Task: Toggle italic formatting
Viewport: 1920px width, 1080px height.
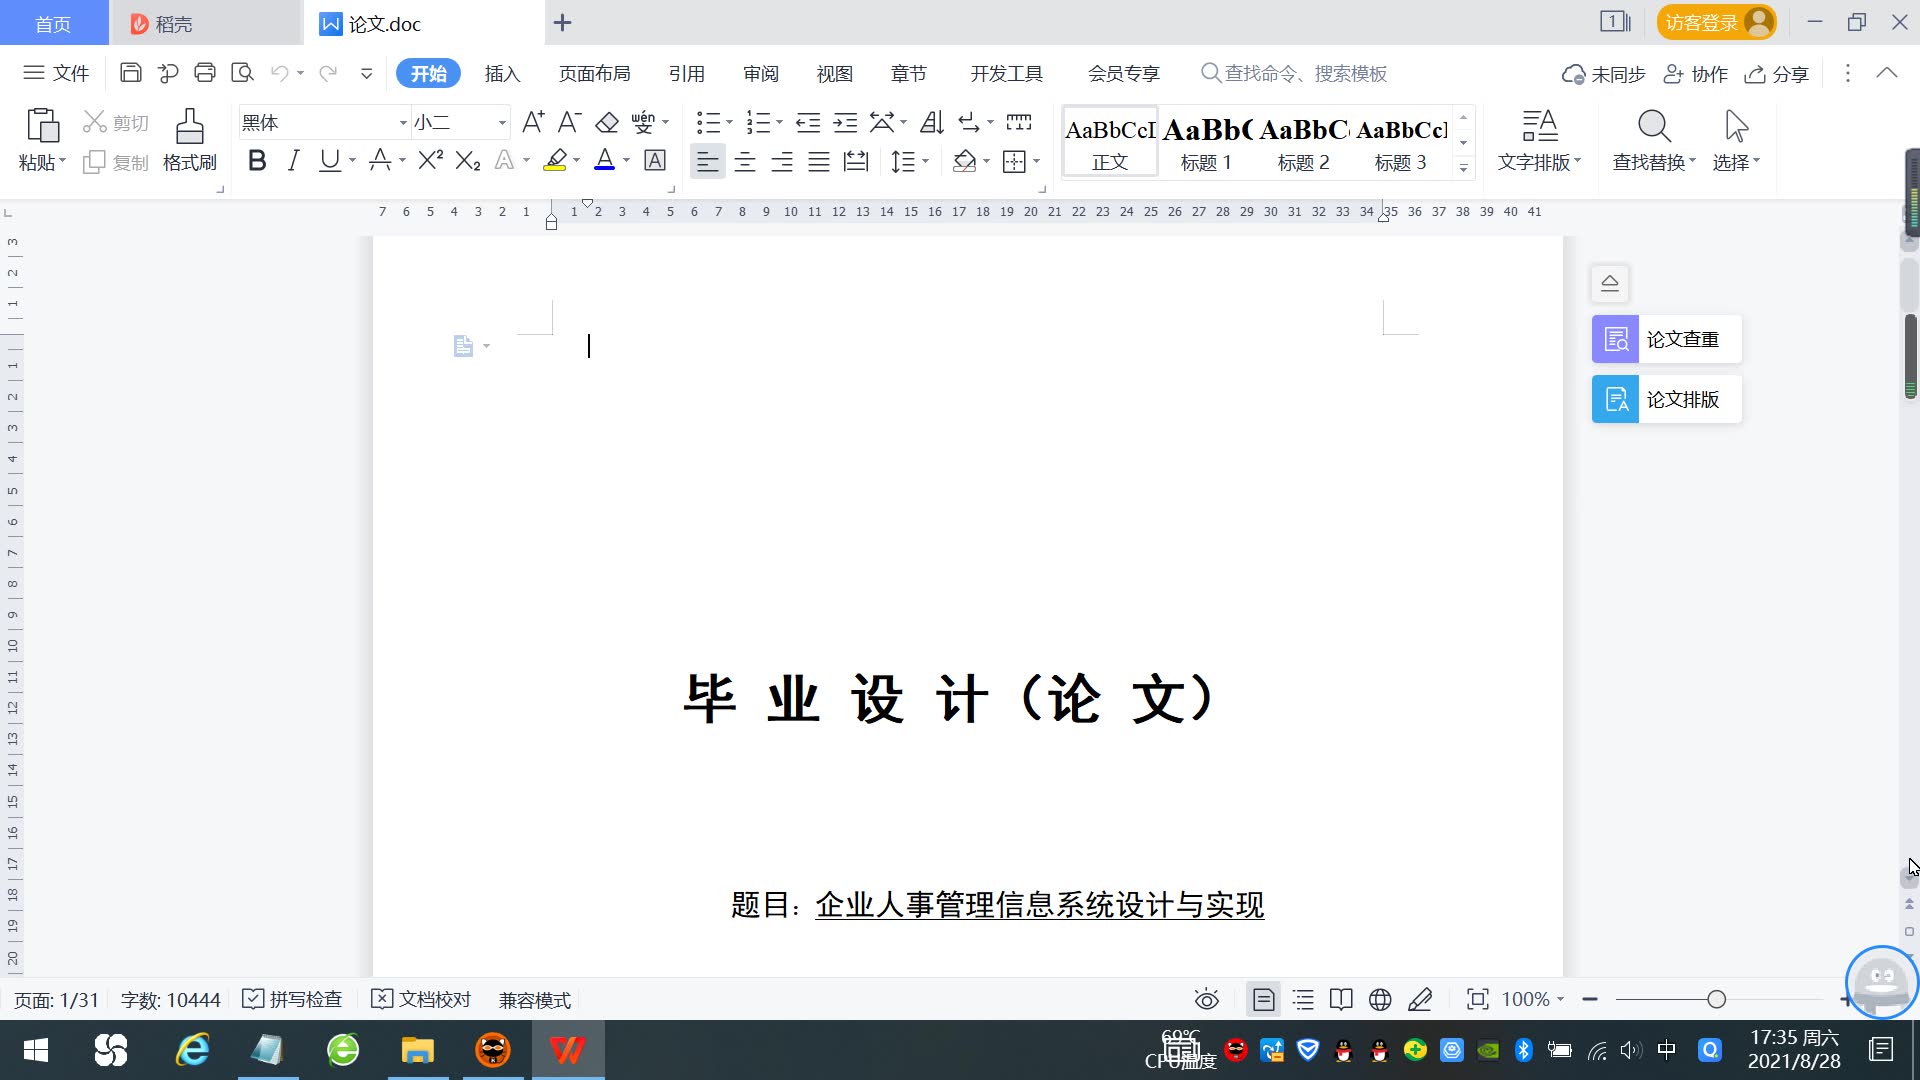Action: coord(293,161)
